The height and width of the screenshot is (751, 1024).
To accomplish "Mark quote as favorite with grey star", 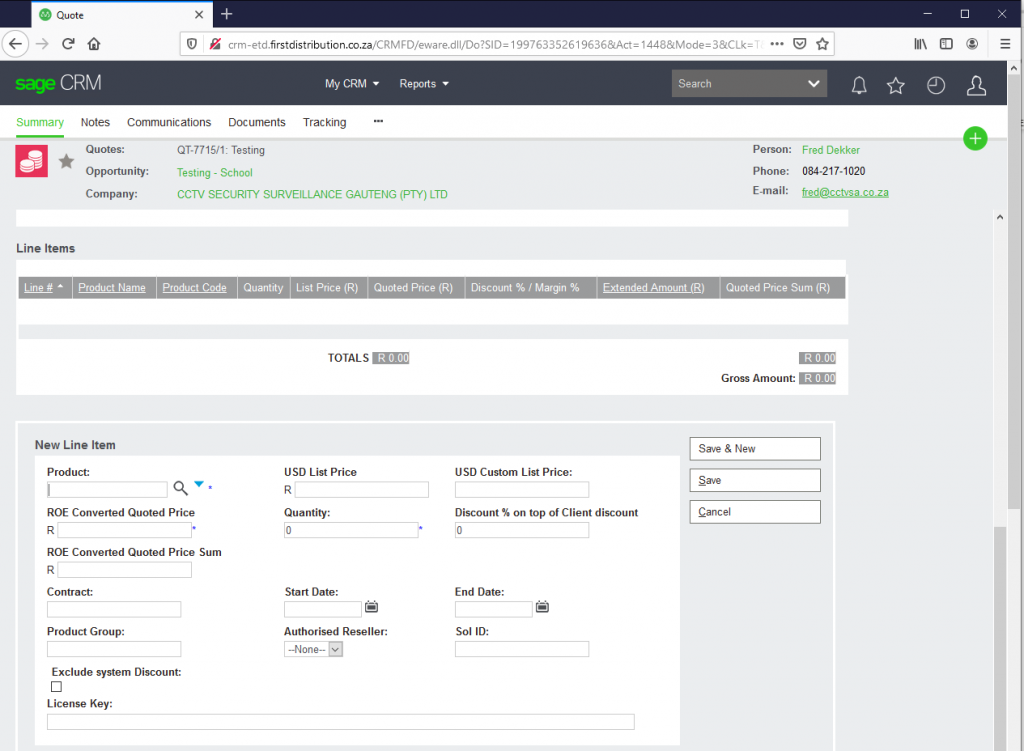I will click(x=66, y=161).
